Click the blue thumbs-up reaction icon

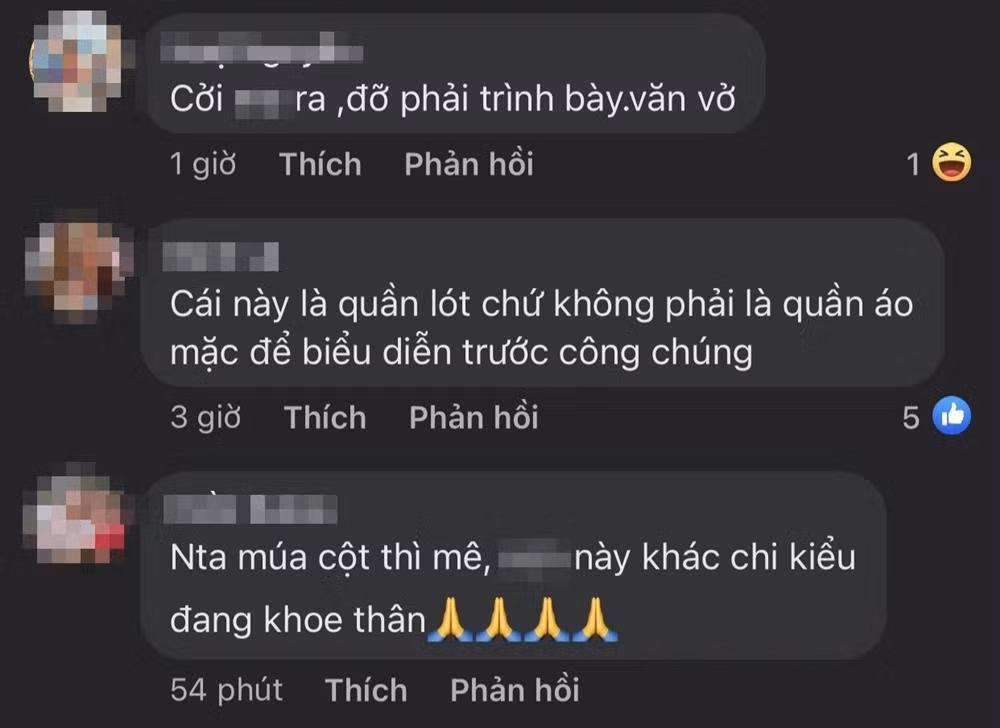[952, 416]
